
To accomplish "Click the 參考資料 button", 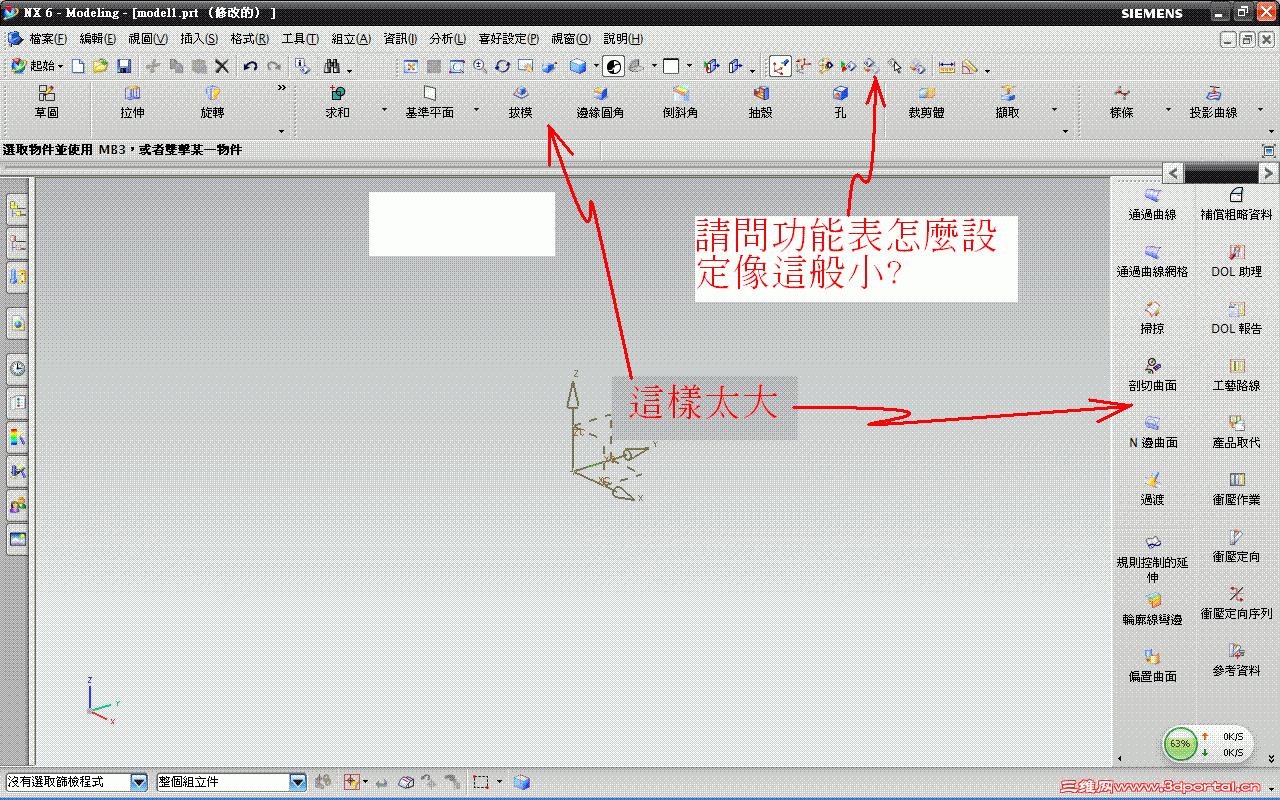I will tap(1236, 660).
